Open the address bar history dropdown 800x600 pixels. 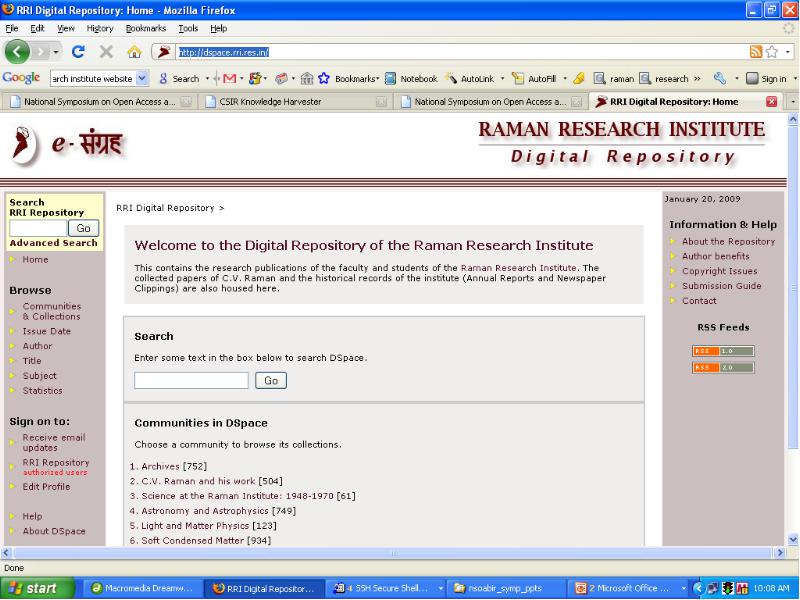click(x=788, y=52)
